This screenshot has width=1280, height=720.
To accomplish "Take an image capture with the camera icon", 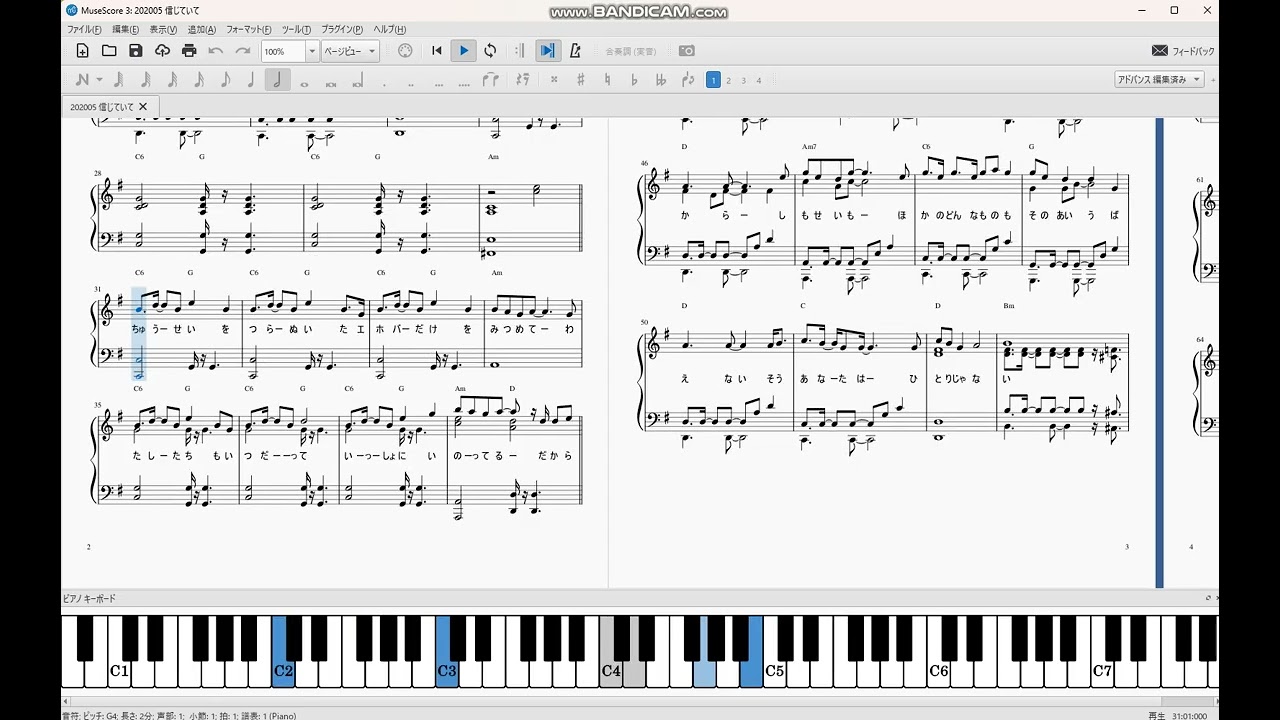I will point(687,50).
